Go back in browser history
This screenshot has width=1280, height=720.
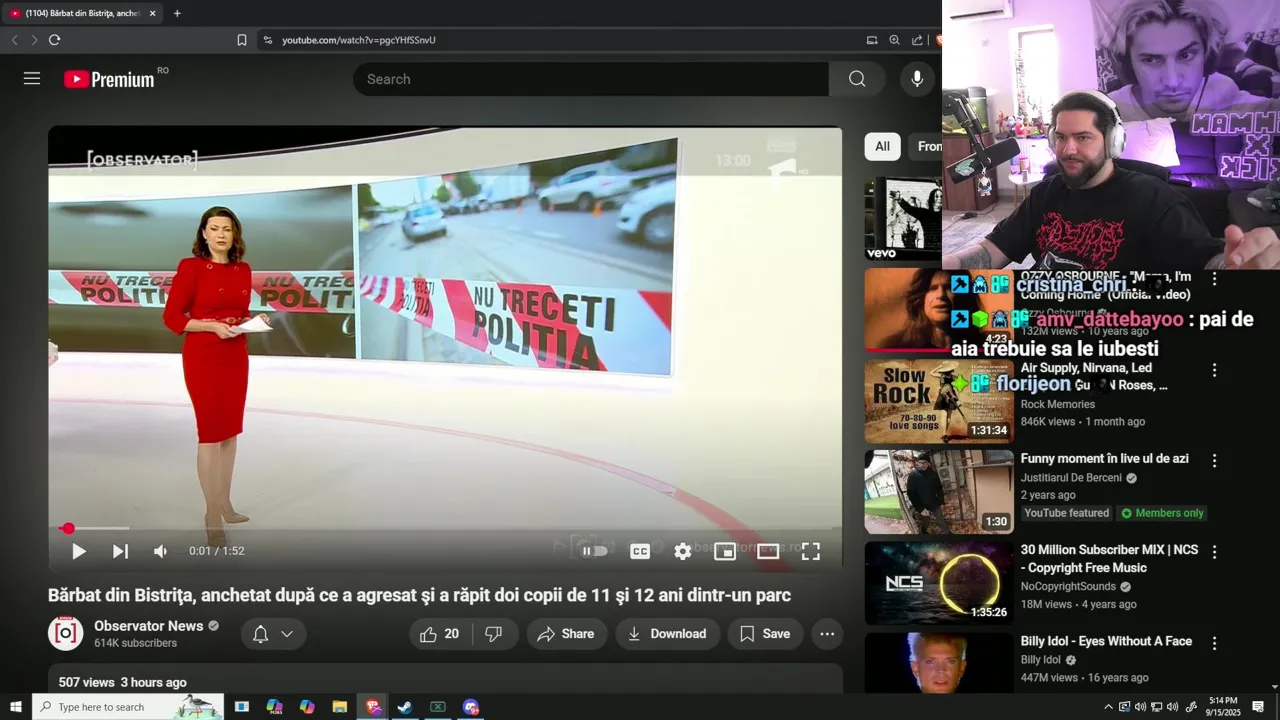(x=14, y=40)
